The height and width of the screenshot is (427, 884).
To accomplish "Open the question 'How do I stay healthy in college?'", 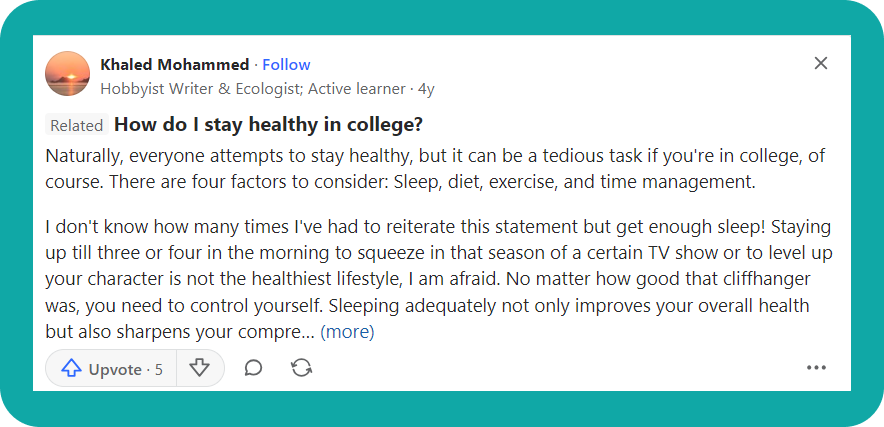I will pyautogui.click(x=268, y=125).
